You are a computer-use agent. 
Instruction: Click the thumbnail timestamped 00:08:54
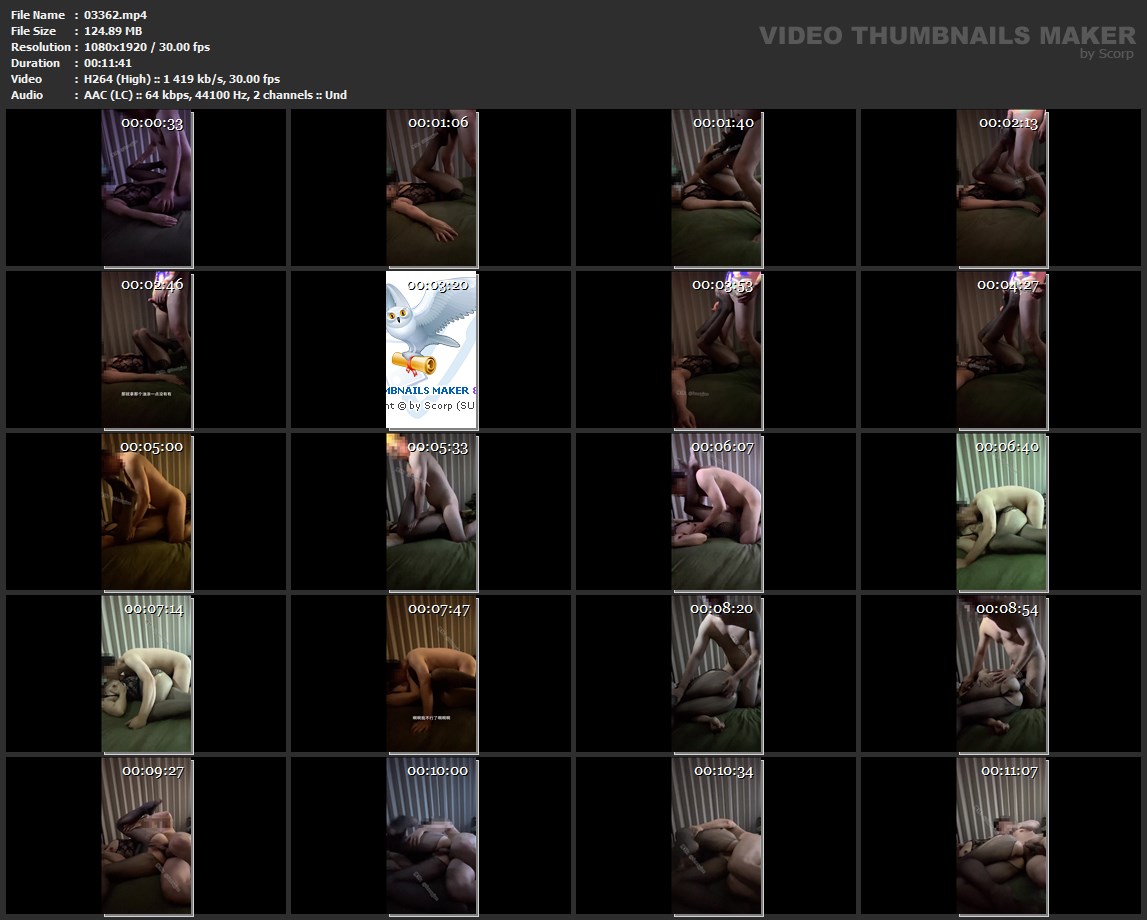click(1002, 674)
